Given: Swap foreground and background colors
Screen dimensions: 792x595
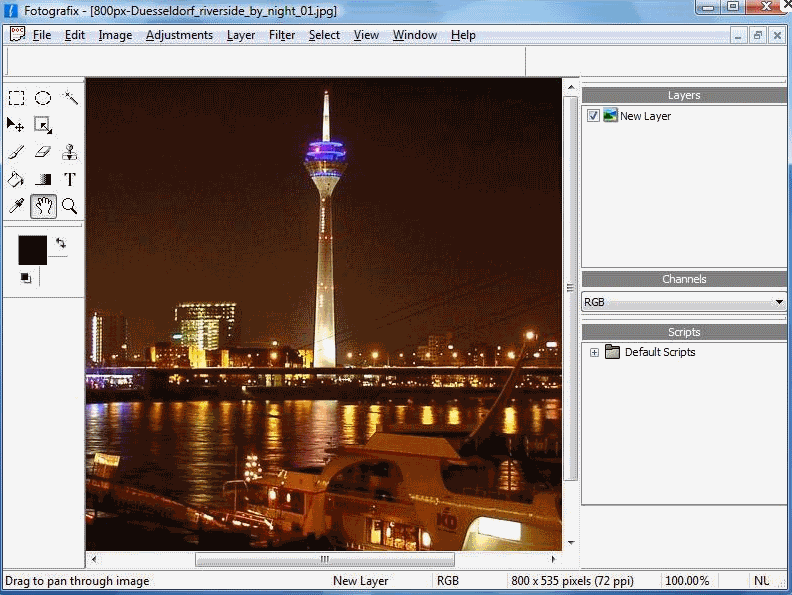Looking at the screenshot, I should pos(61,243).
